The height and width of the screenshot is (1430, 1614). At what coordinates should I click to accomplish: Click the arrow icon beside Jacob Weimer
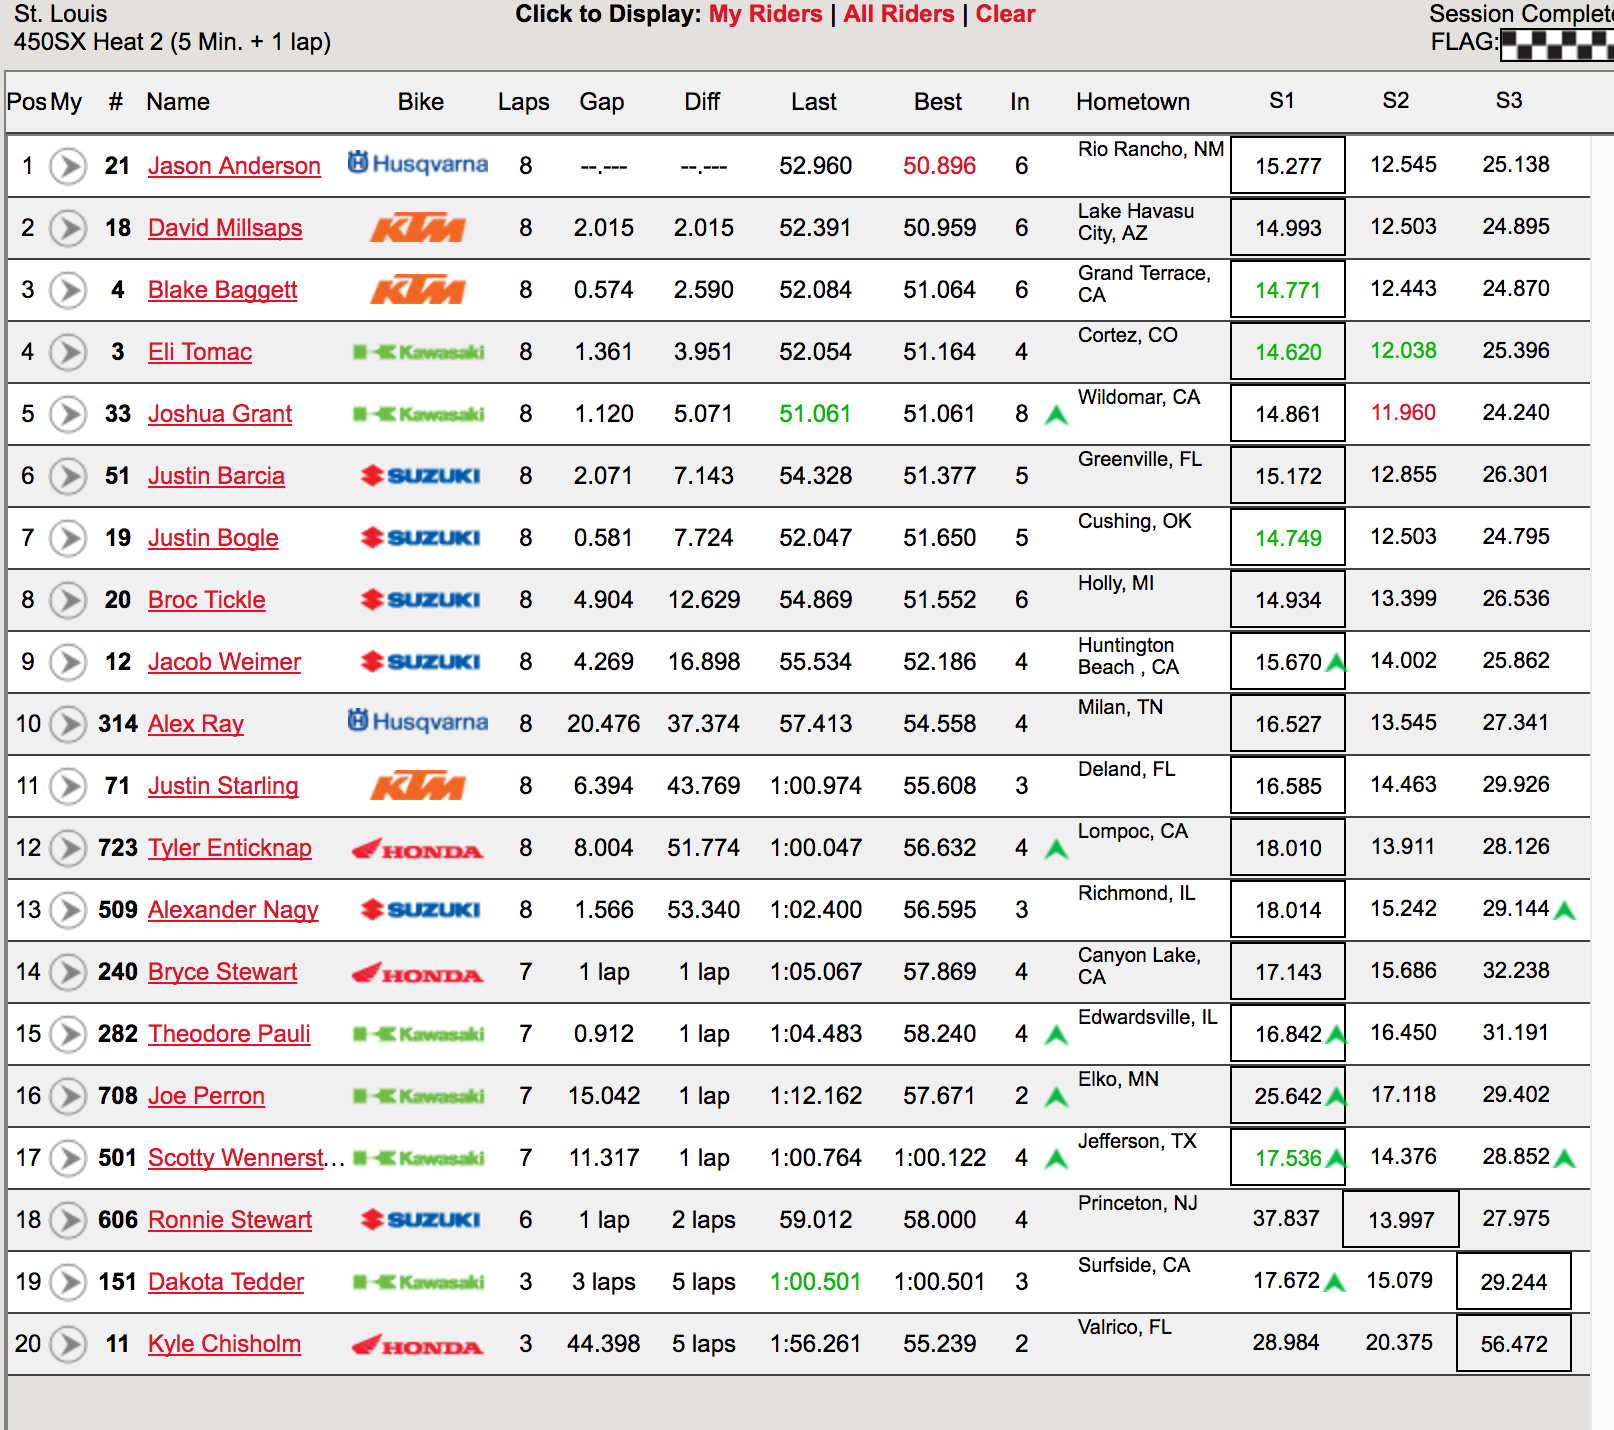coord(68,662)
